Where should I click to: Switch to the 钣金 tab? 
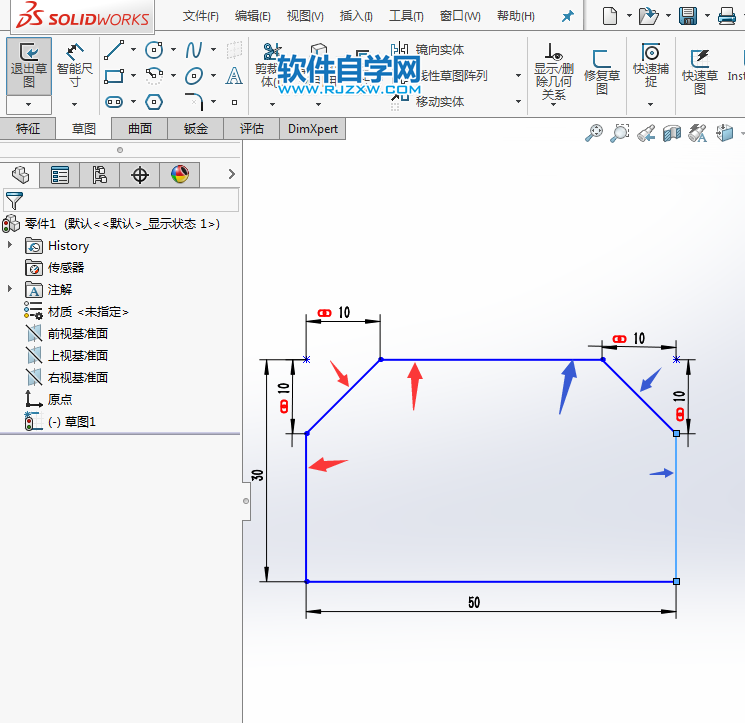195,128
